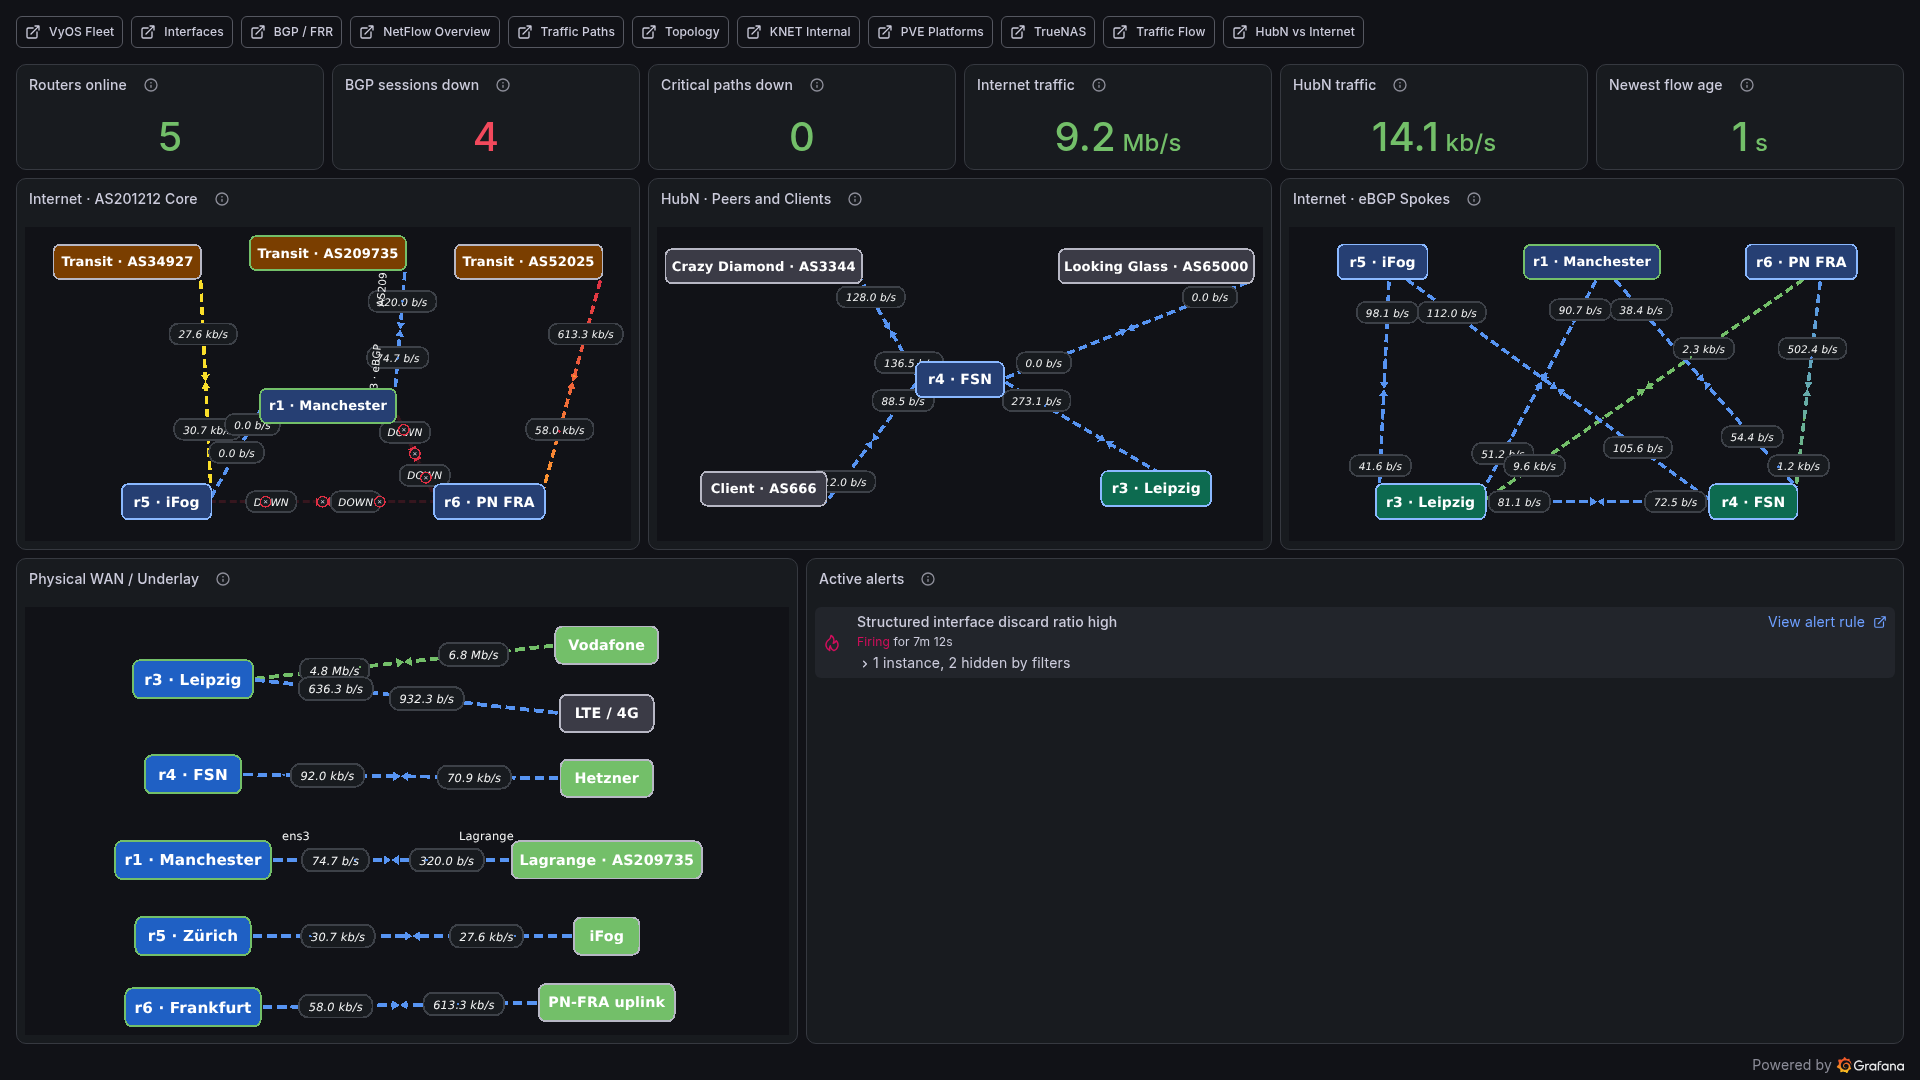
Task: Select the Crazy Diamond AS3344 node
Action: [763, 266]
